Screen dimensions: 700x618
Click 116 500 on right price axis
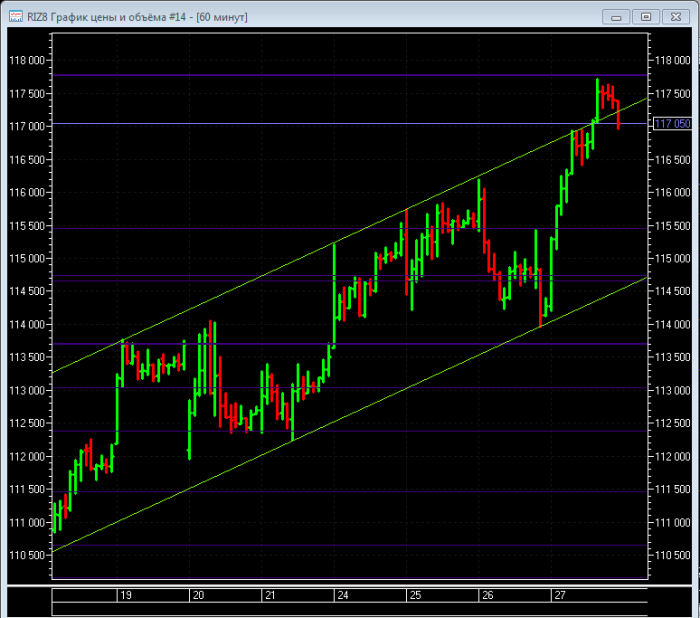pyautogui.click(x=672, y=159)
